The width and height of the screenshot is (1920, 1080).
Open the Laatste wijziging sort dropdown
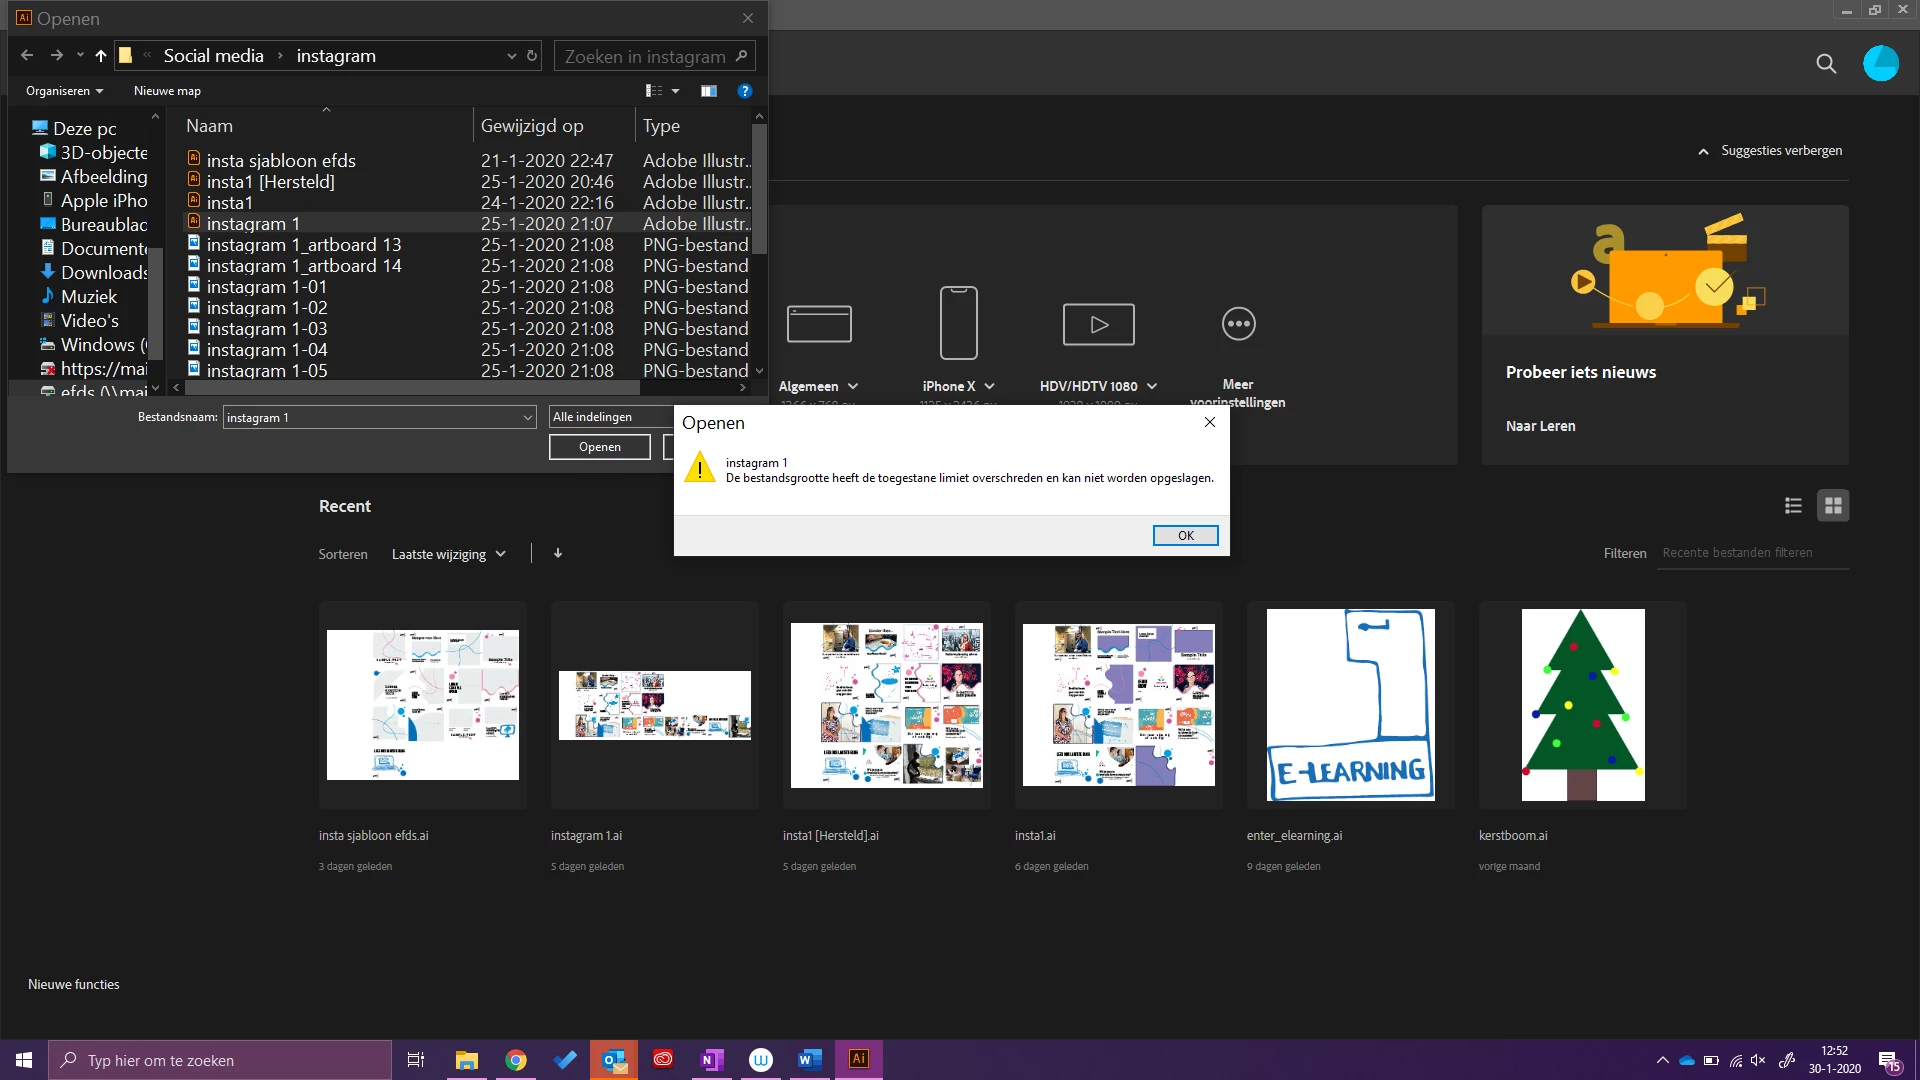[448, 554]
